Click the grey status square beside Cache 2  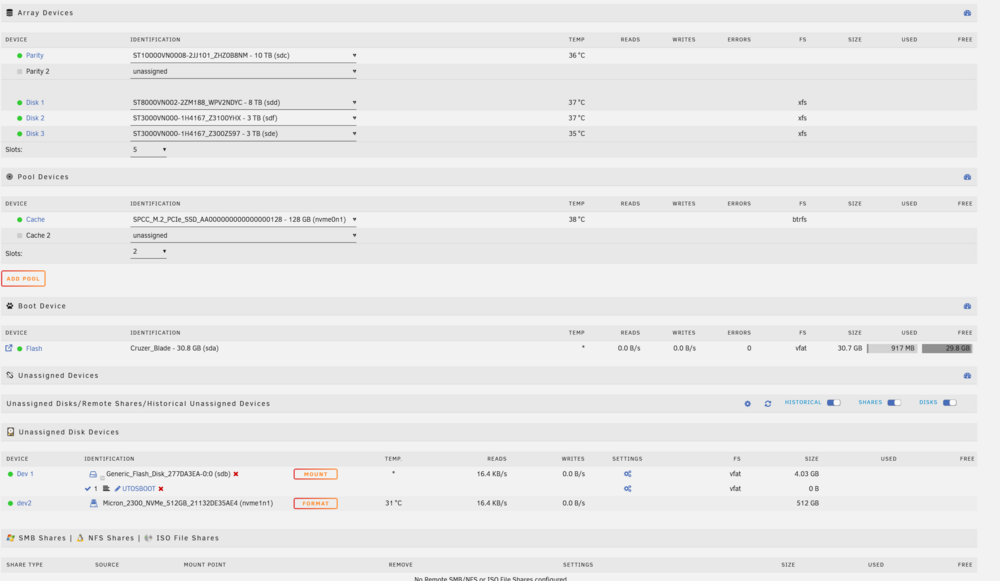[20, 235]
